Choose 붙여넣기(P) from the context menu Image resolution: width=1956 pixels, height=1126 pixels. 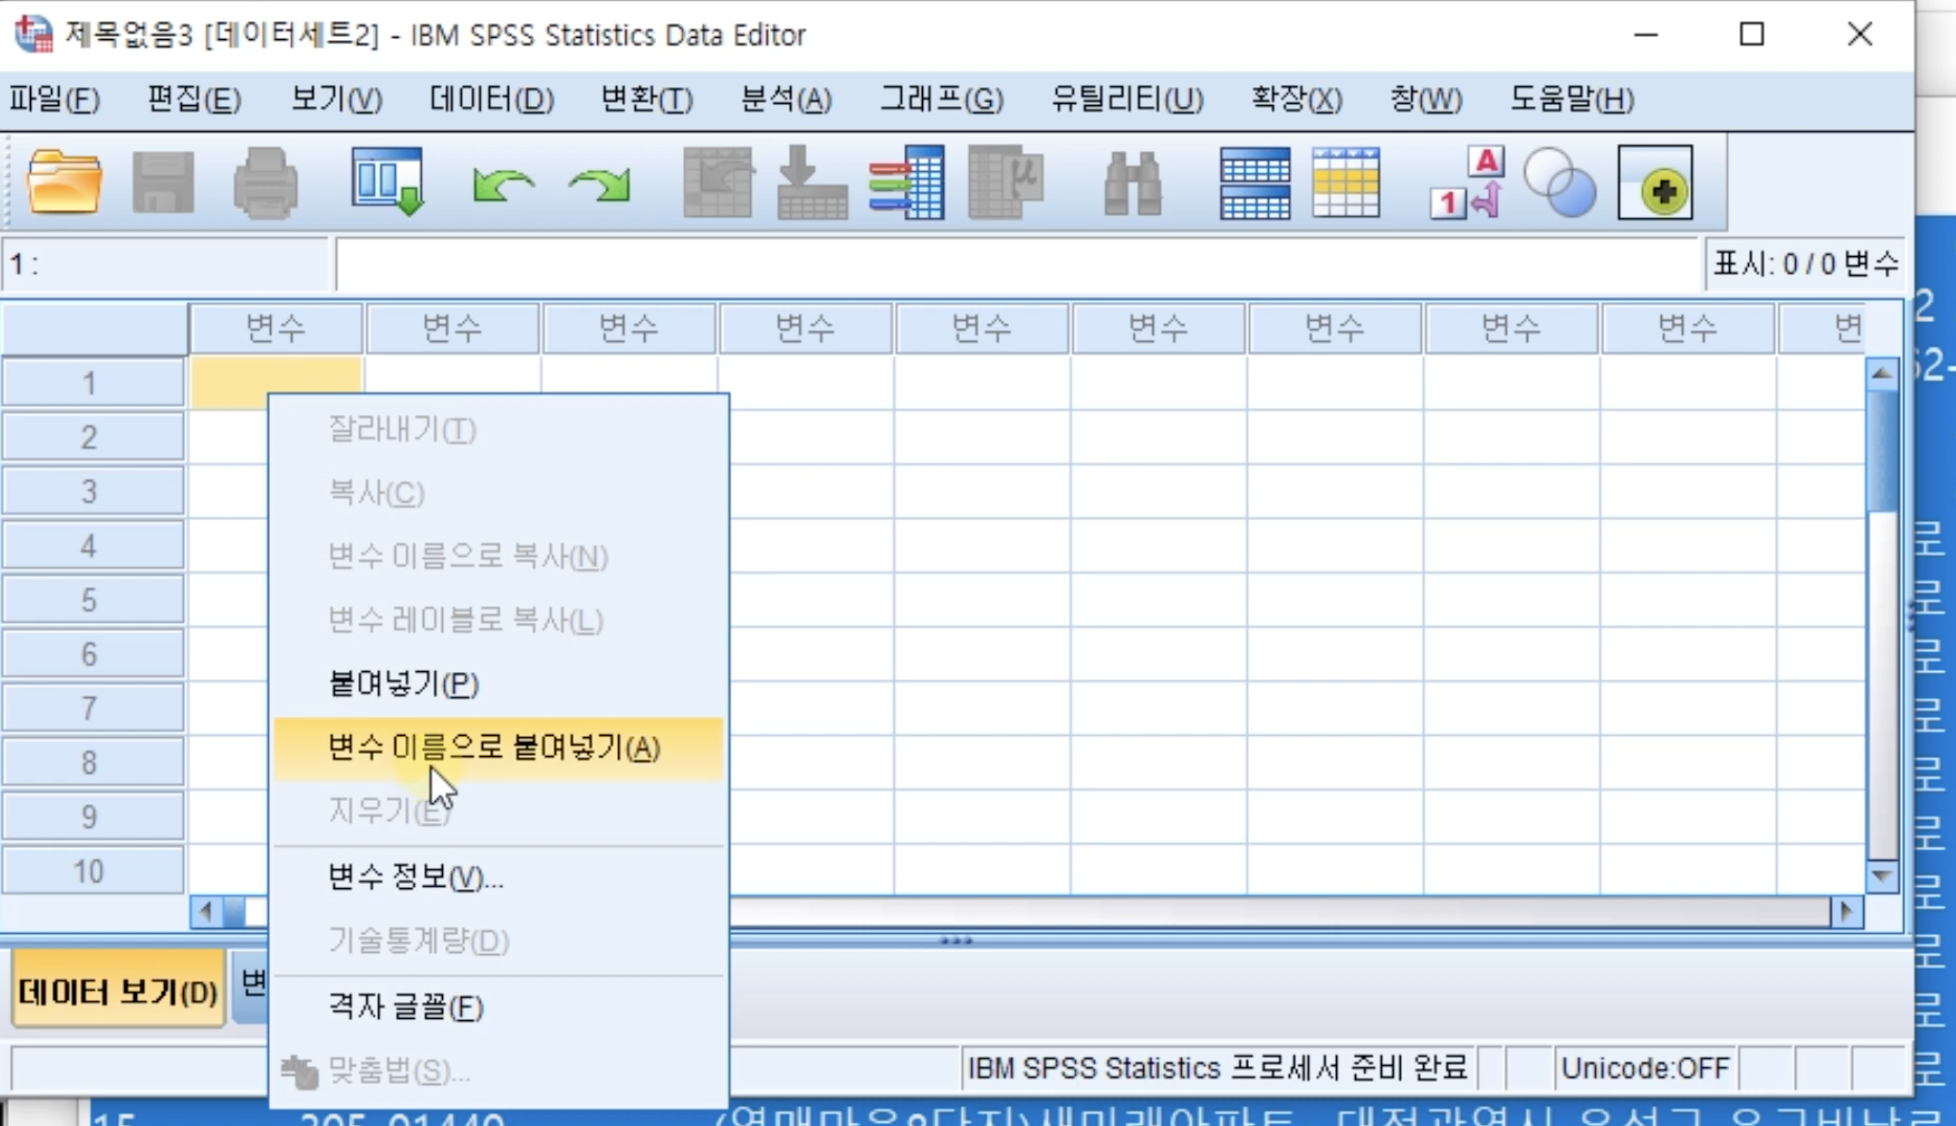(498, 684)
